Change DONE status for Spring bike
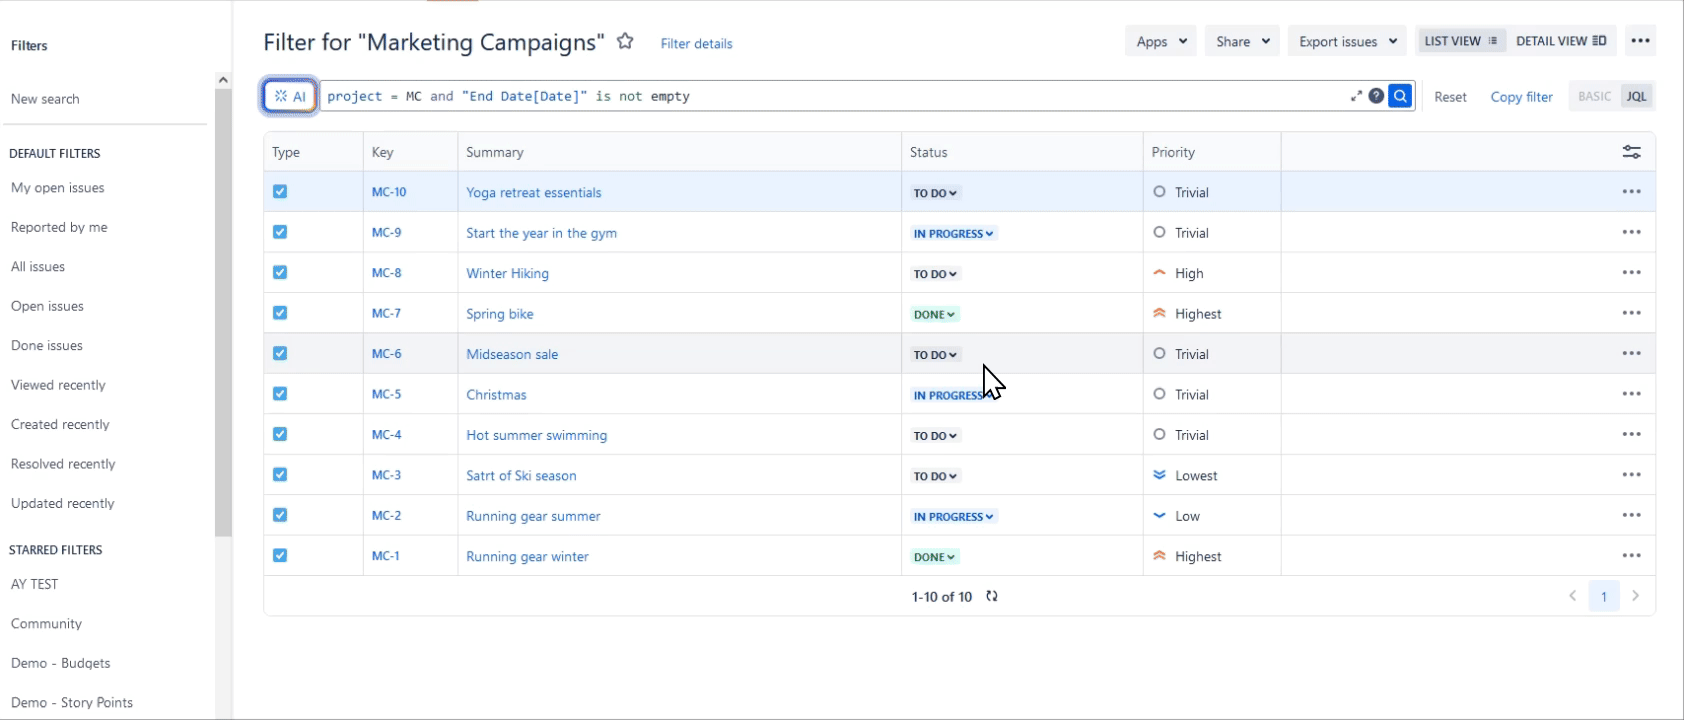 (x=935, y=314)
